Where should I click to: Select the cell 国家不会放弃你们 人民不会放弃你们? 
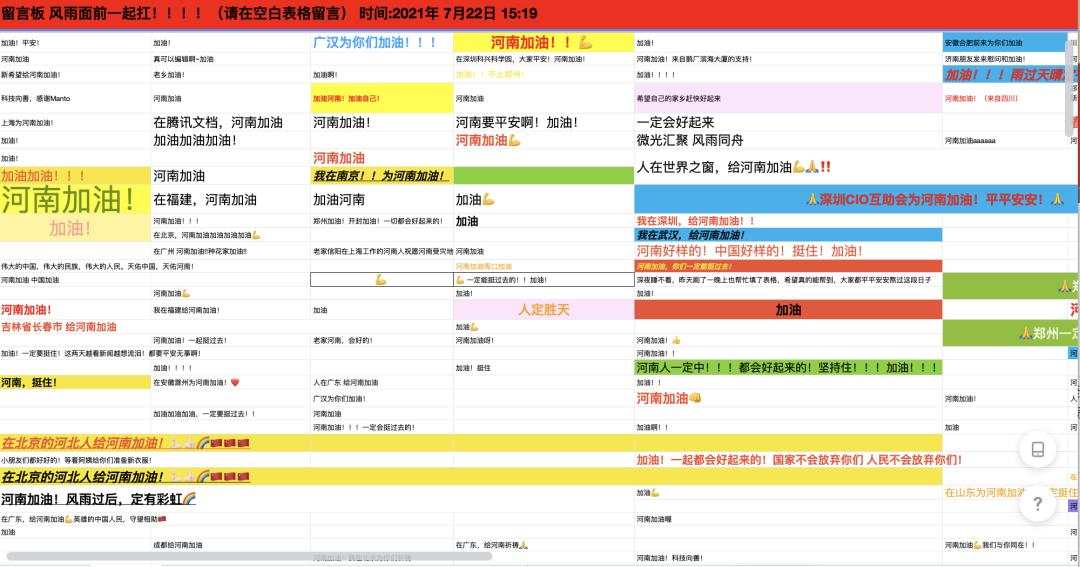click(x=799, y=460)
